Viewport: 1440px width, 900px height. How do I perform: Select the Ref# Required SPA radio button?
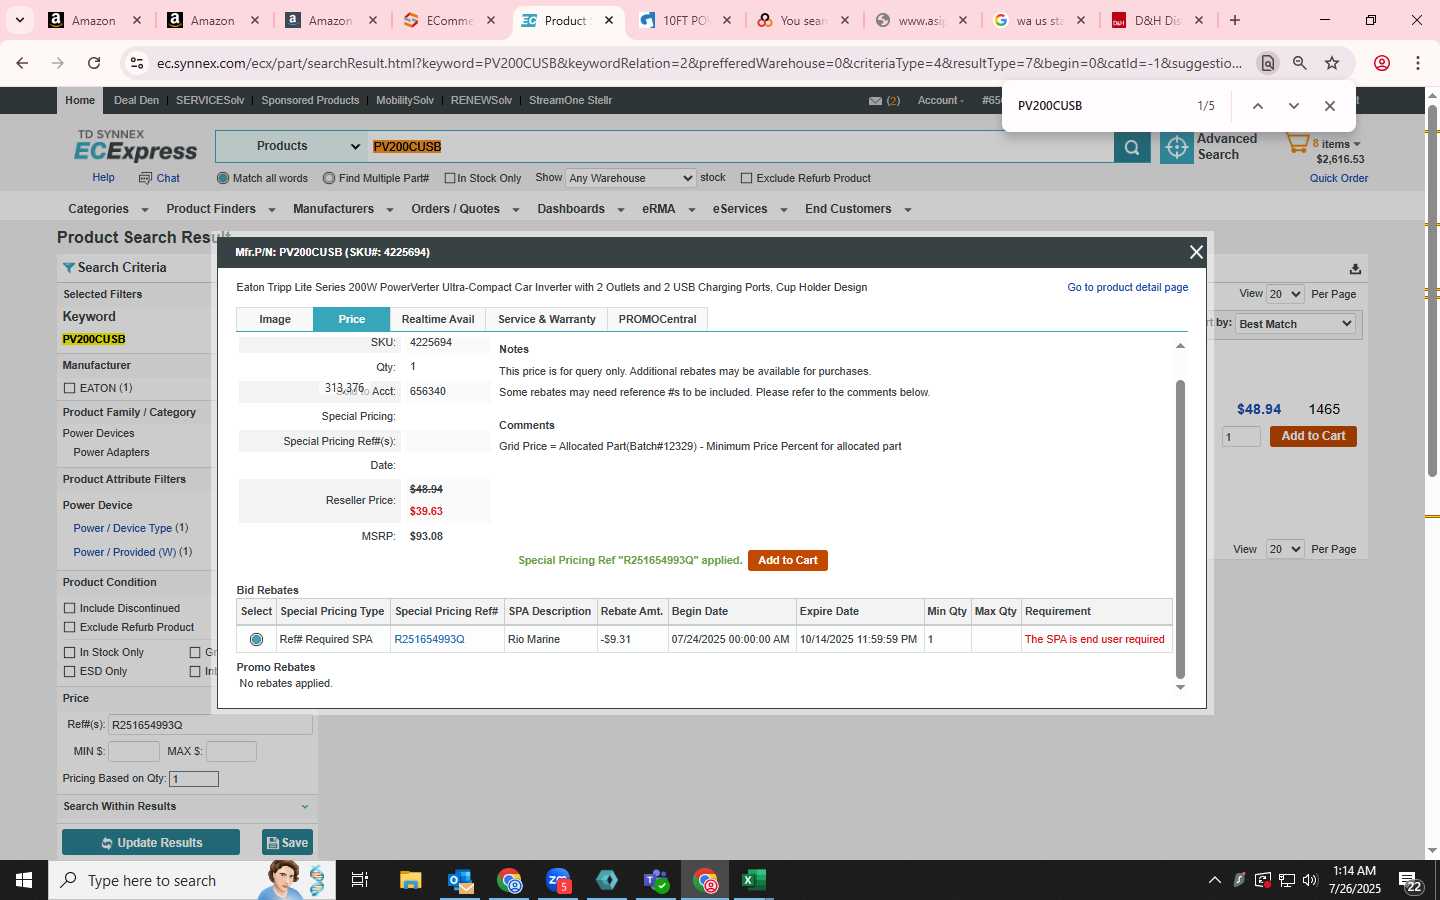(x=256, y=639)
